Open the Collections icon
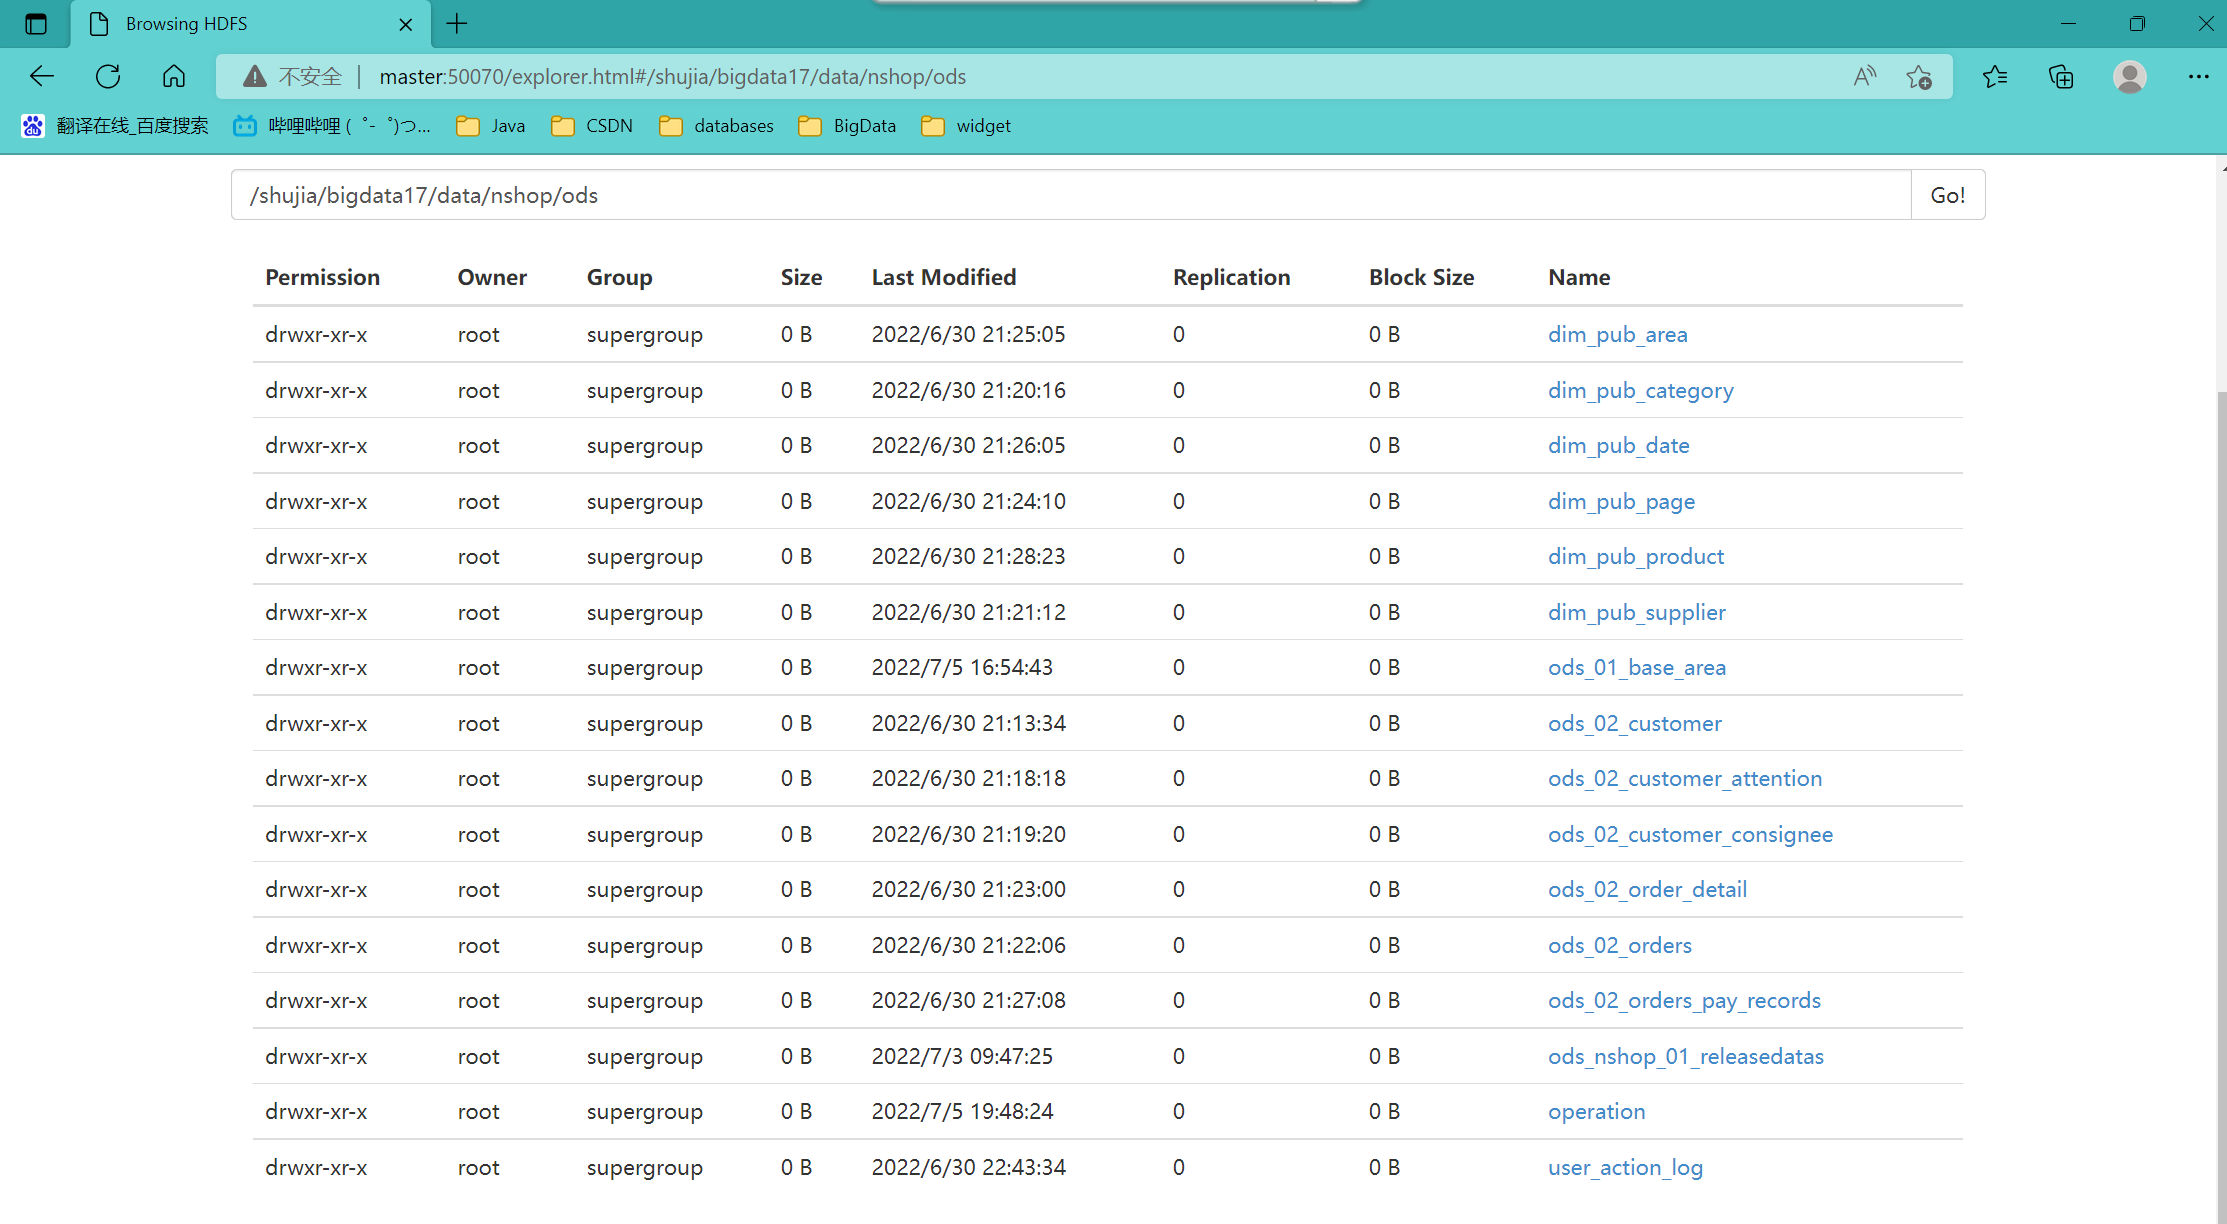Screen dimensions: 2227x1224 pyautogui.click(x=2061, y=77)
